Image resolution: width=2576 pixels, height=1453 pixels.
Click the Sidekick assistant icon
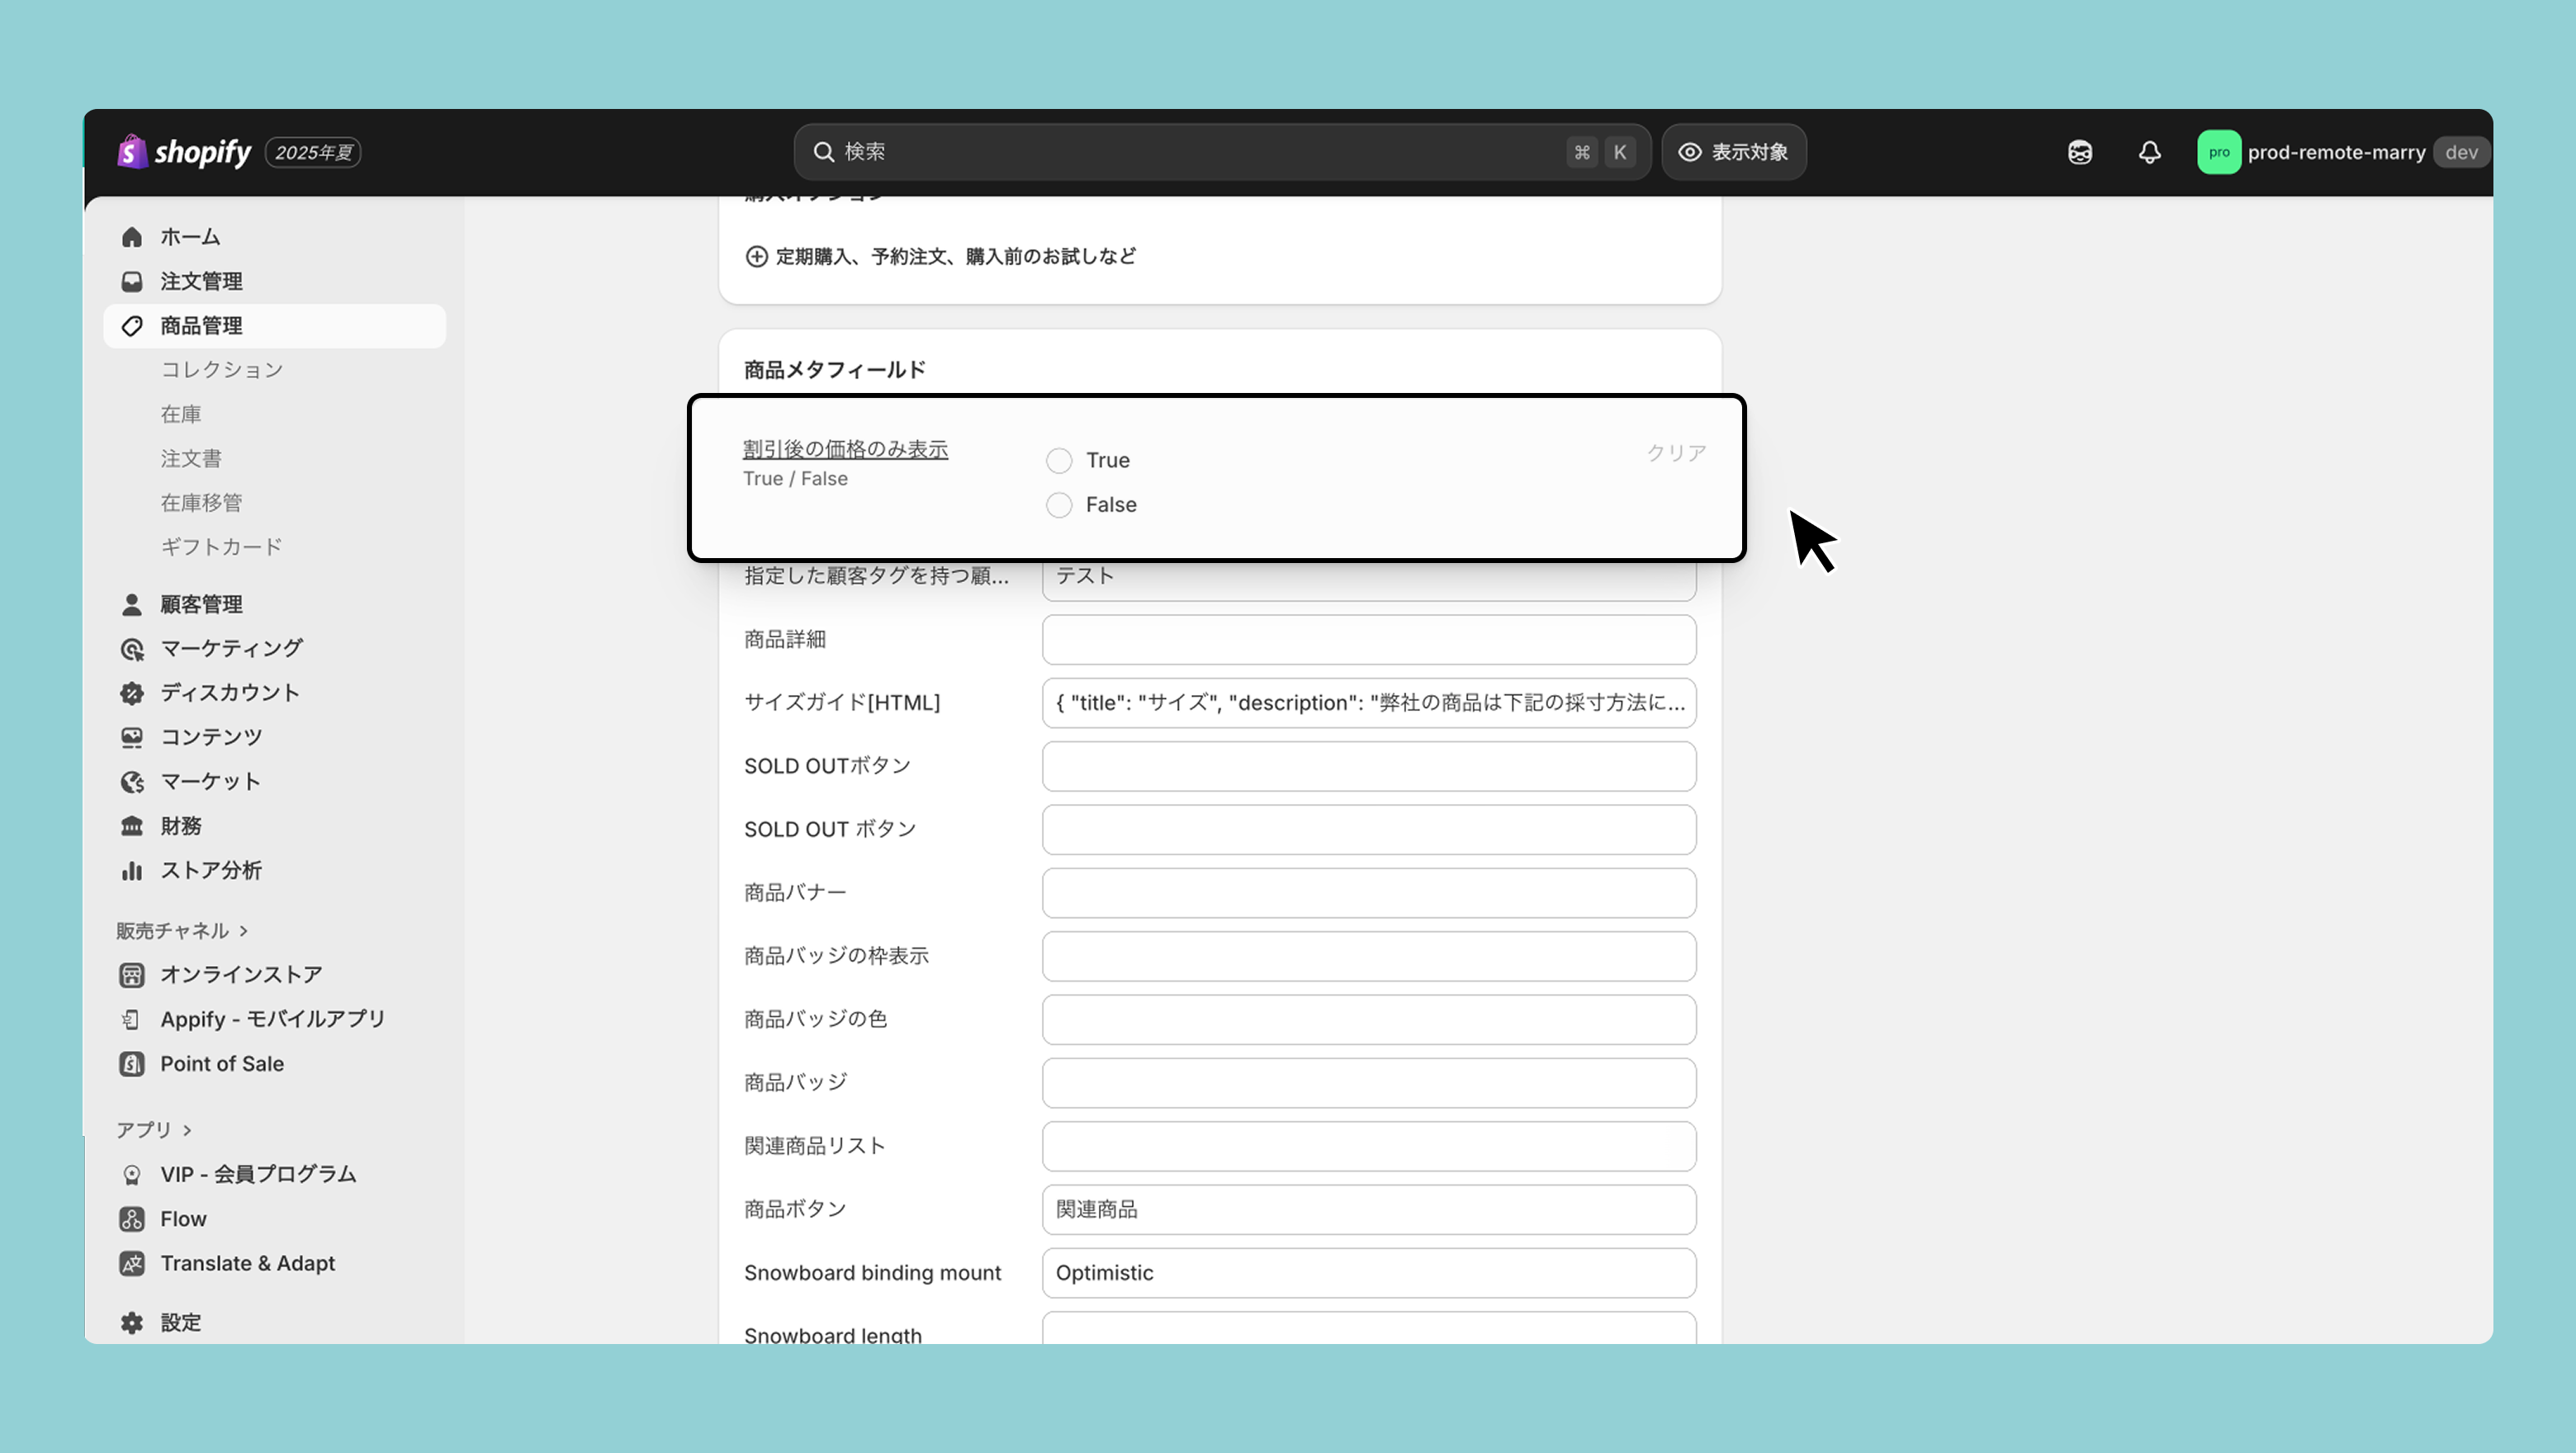(x=2080, y=152)
